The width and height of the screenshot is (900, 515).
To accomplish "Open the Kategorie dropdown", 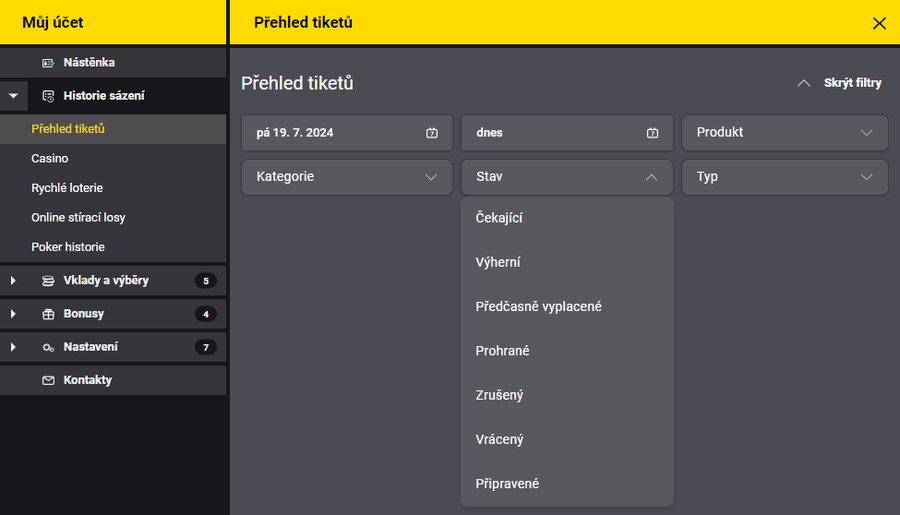I will [347, 177].
